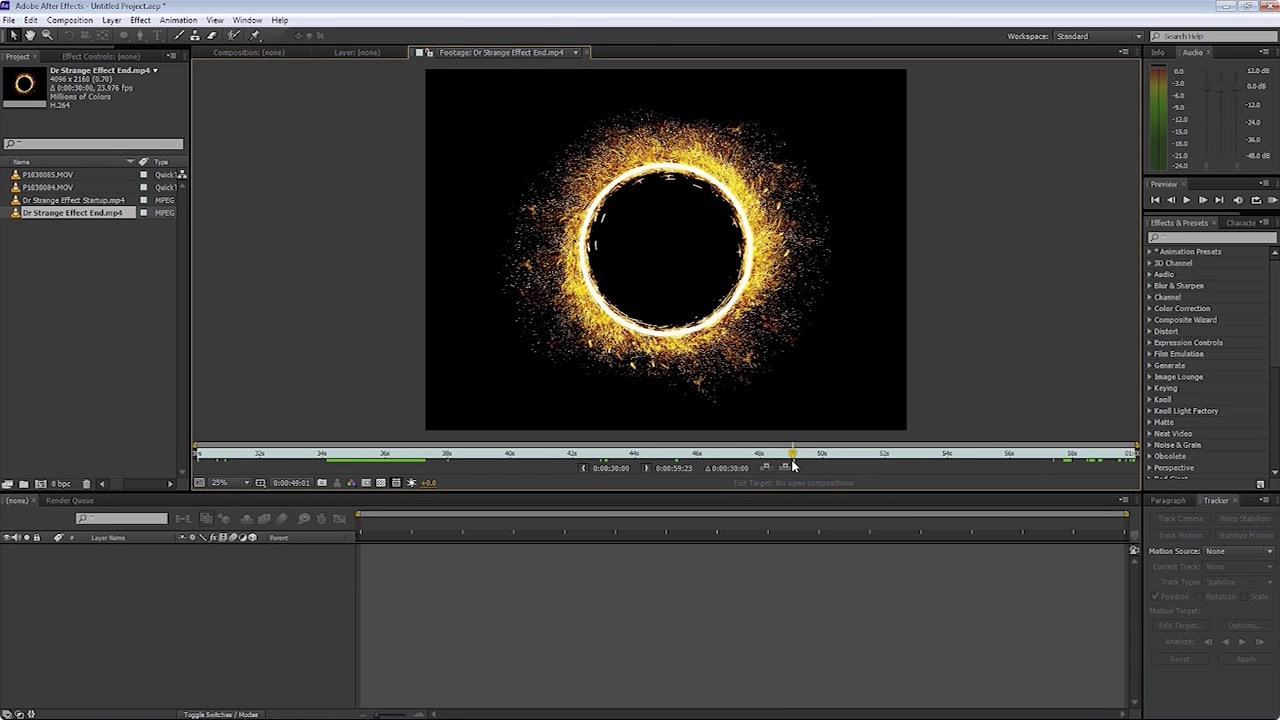Select the Roto Brush tool

(x=234, y=34)
